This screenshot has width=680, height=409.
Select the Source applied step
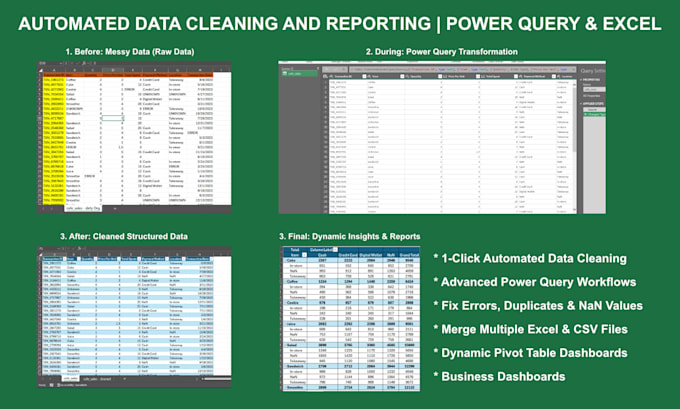pyautogui.click(x=595, y=109)
